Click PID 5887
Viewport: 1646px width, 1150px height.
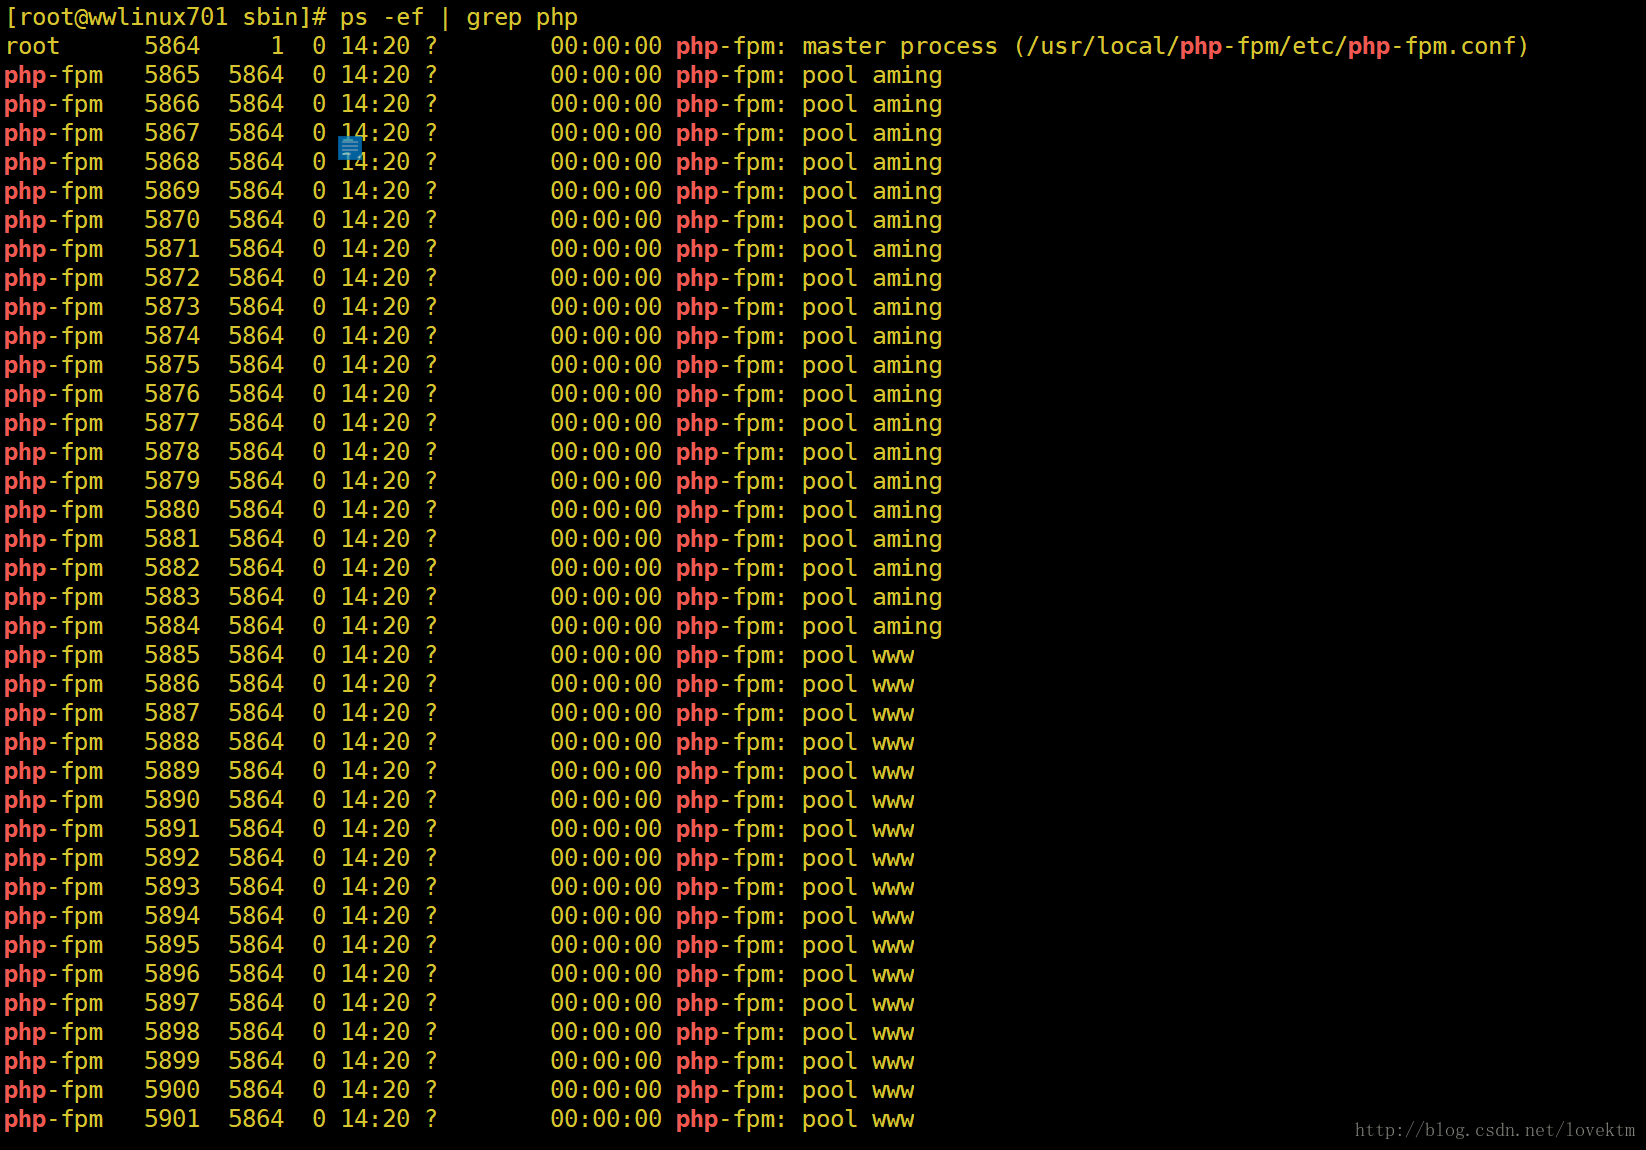tap(172, 713)
